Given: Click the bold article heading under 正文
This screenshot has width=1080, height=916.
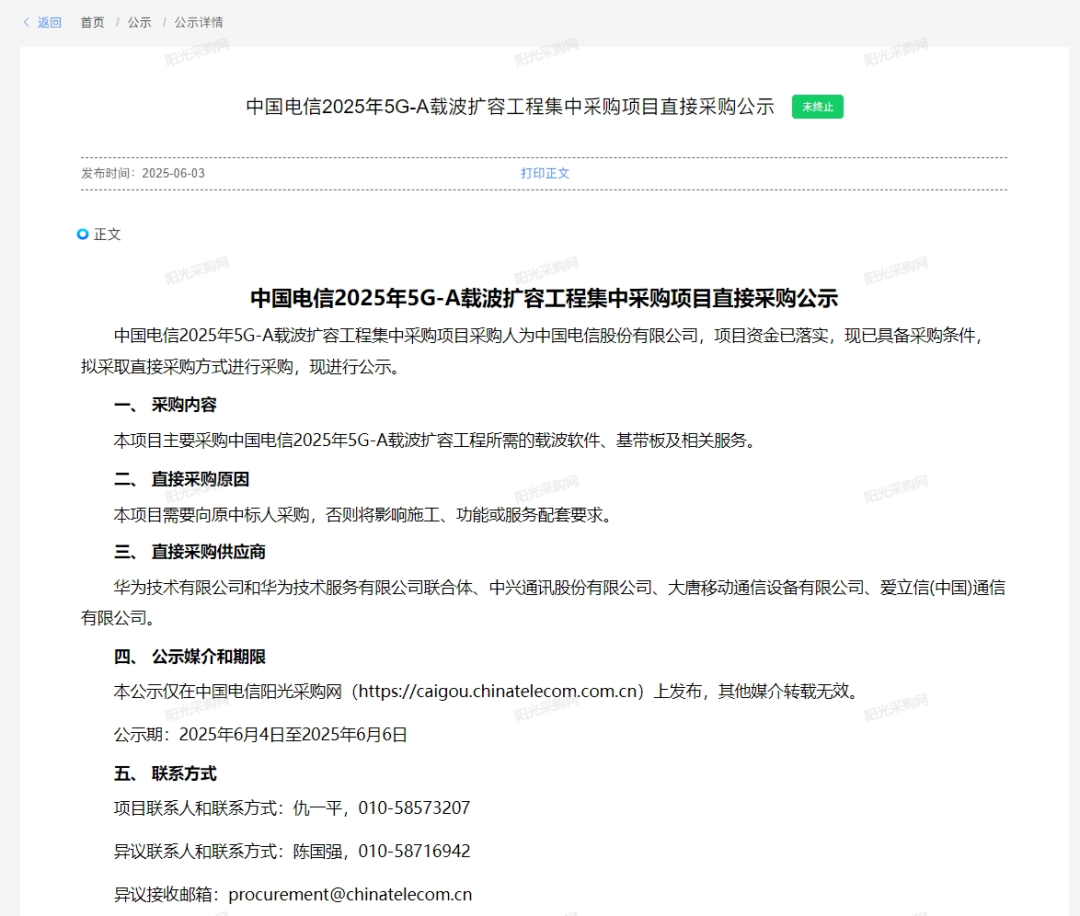Looking at the screenshot, I should [544, 298].
